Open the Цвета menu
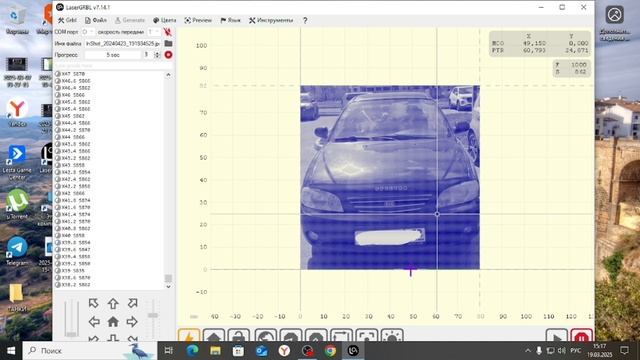The image size is (640, 360). tap(164, 20)
